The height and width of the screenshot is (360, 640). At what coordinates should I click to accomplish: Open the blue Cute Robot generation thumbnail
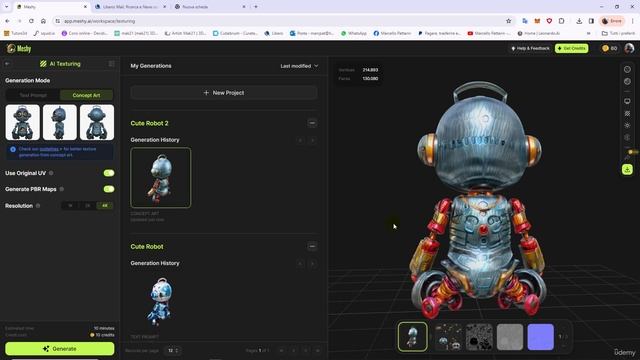[161, 301]
